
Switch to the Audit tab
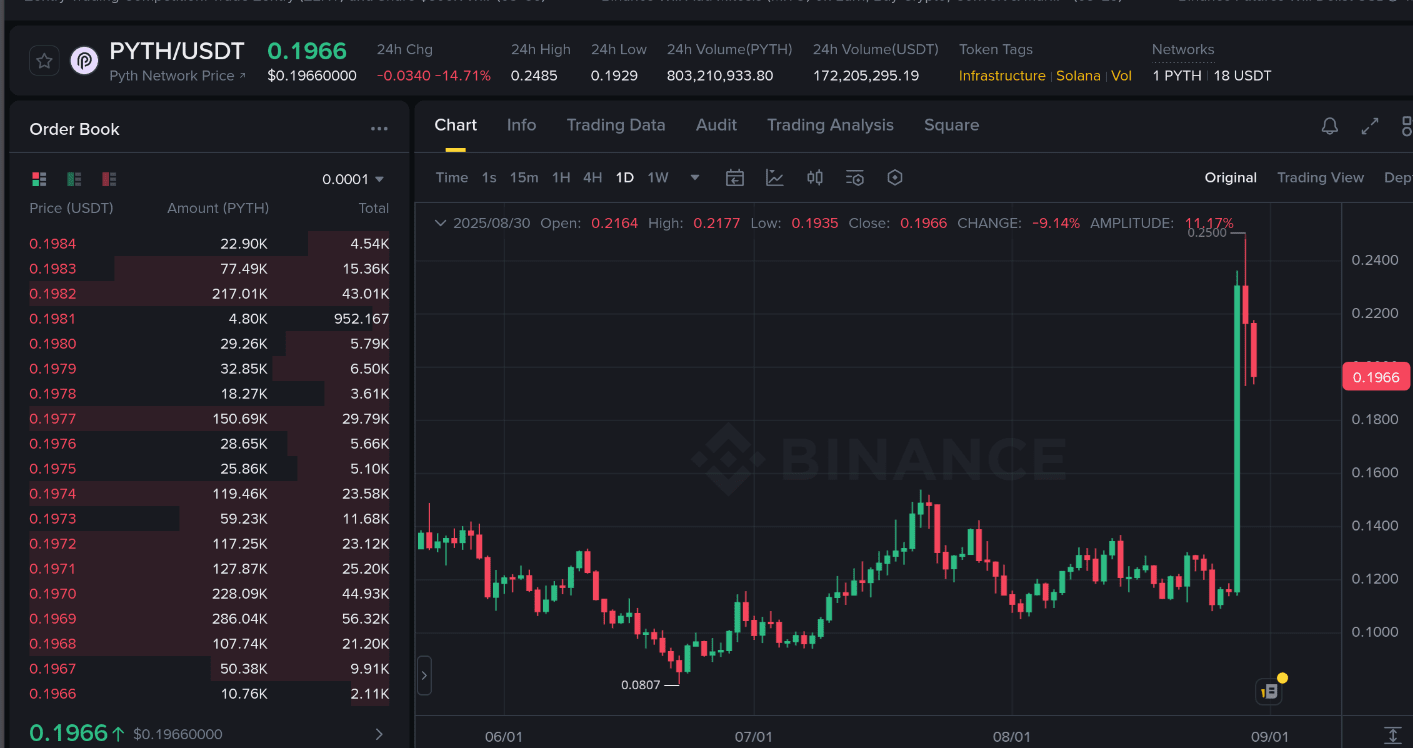(x=716, y=125)
